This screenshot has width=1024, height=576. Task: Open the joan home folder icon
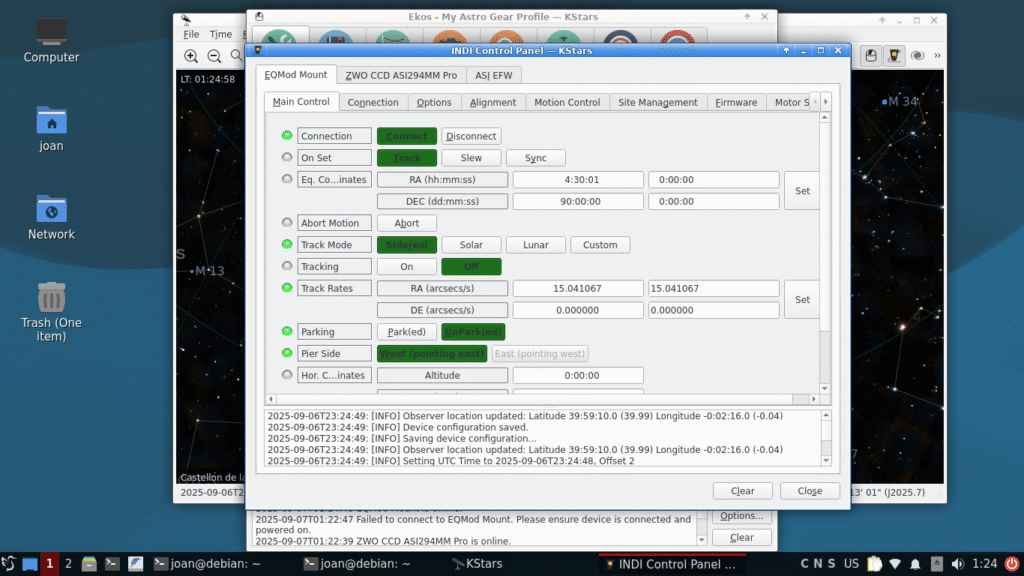pos(51,125)
